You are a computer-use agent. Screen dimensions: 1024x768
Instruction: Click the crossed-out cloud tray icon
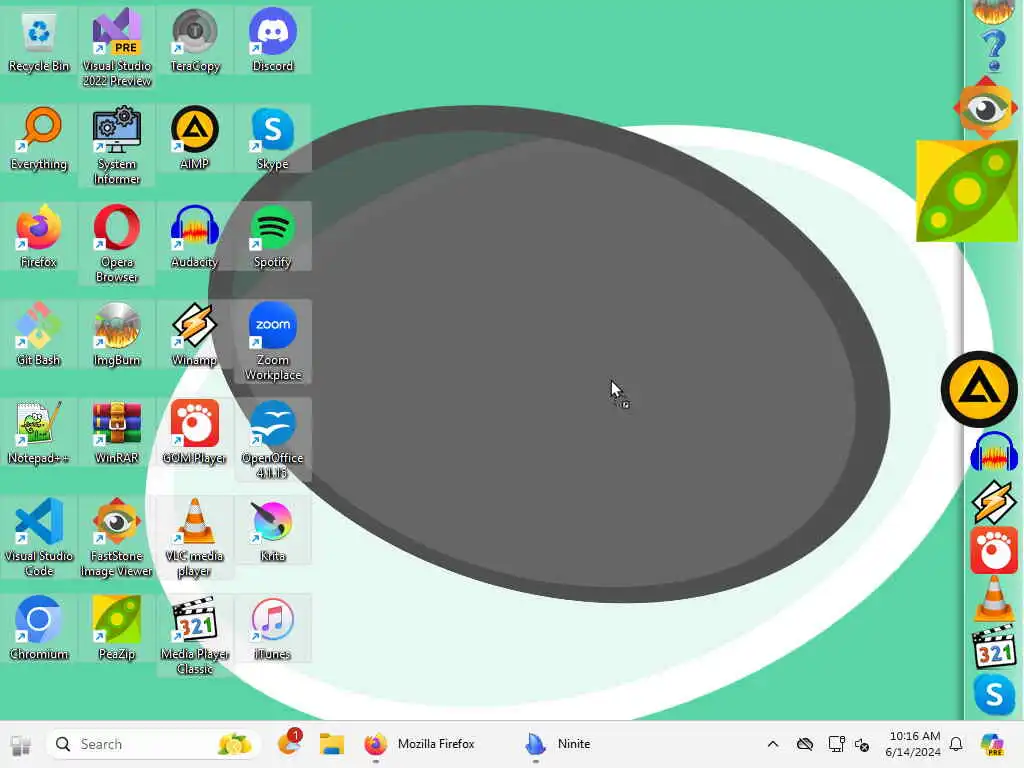pyautogui.click(x=805, y=744)
